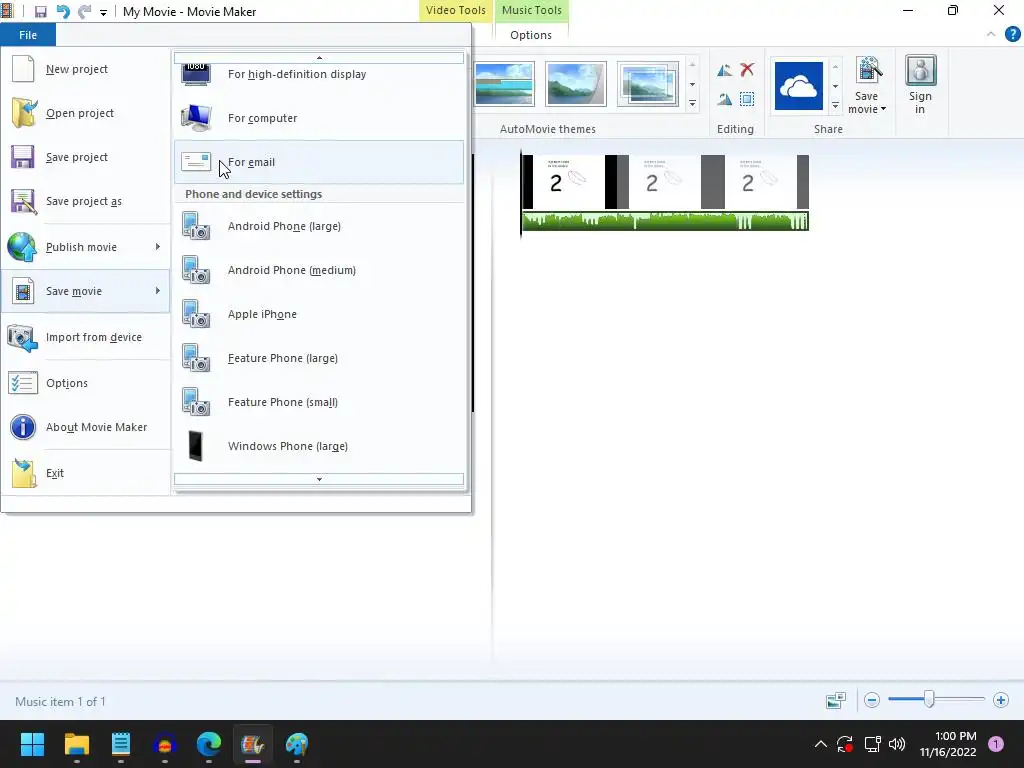Screen dimensions: 1024x768
Task: Show hidden system tray icons
Action: pyautogui.click(x=820, y=744)
